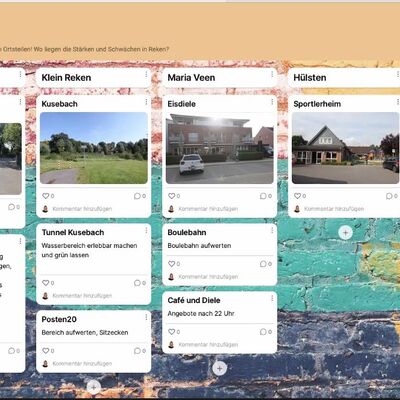Open the Kusebach meadow photo
Viewport: 400px width, 400px height.
(94, 148)
